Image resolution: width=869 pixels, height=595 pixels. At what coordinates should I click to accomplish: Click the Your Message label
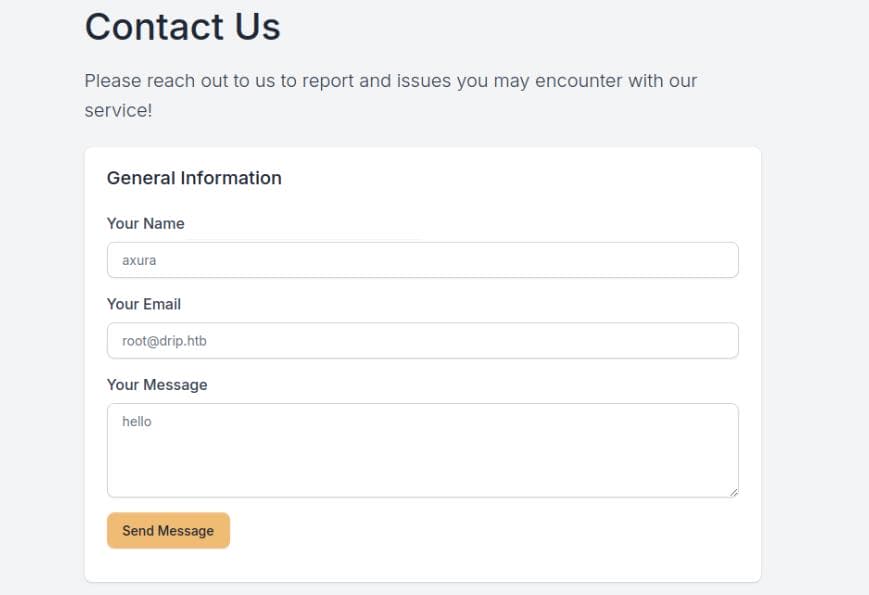pos(157,385)
